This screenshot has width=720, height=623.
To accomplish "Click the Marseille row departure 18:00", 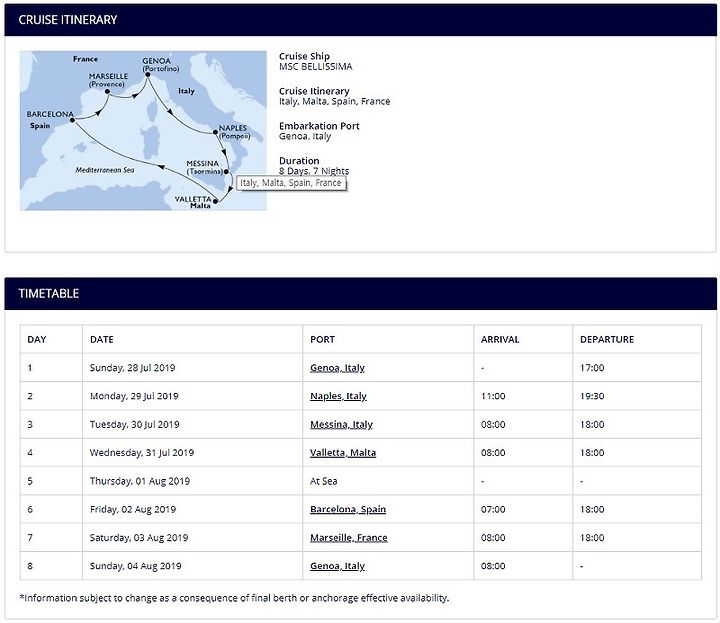I will tap(592, 538).
